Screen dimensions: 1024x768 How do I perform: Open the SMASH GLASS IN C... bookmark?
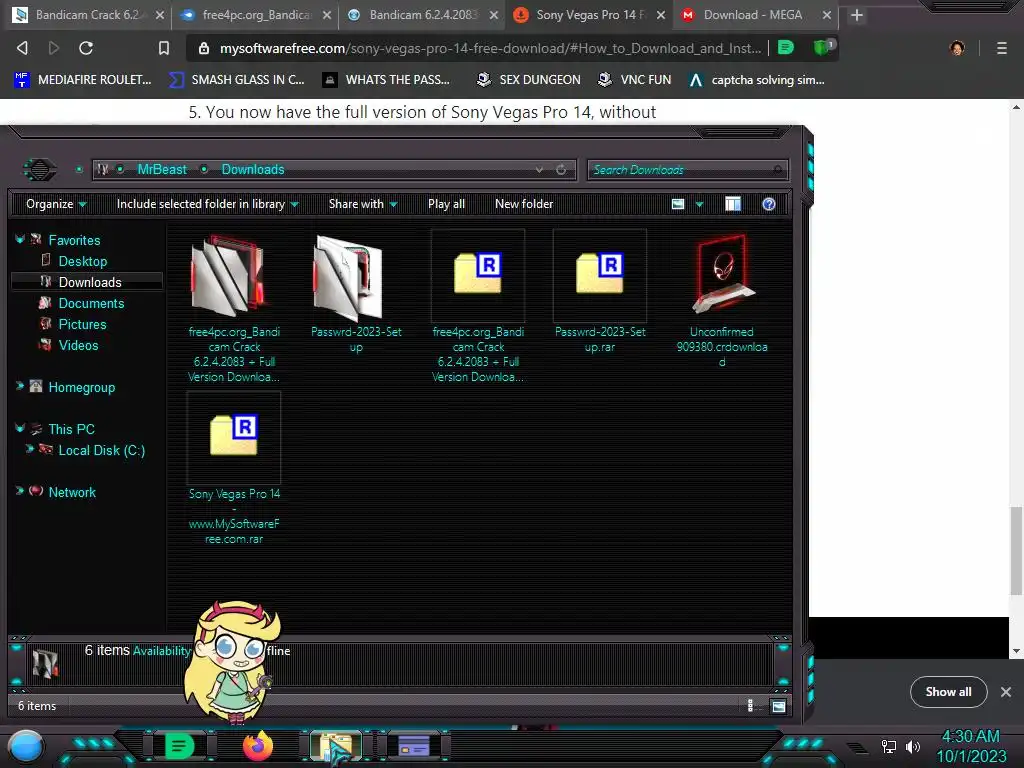236,80
